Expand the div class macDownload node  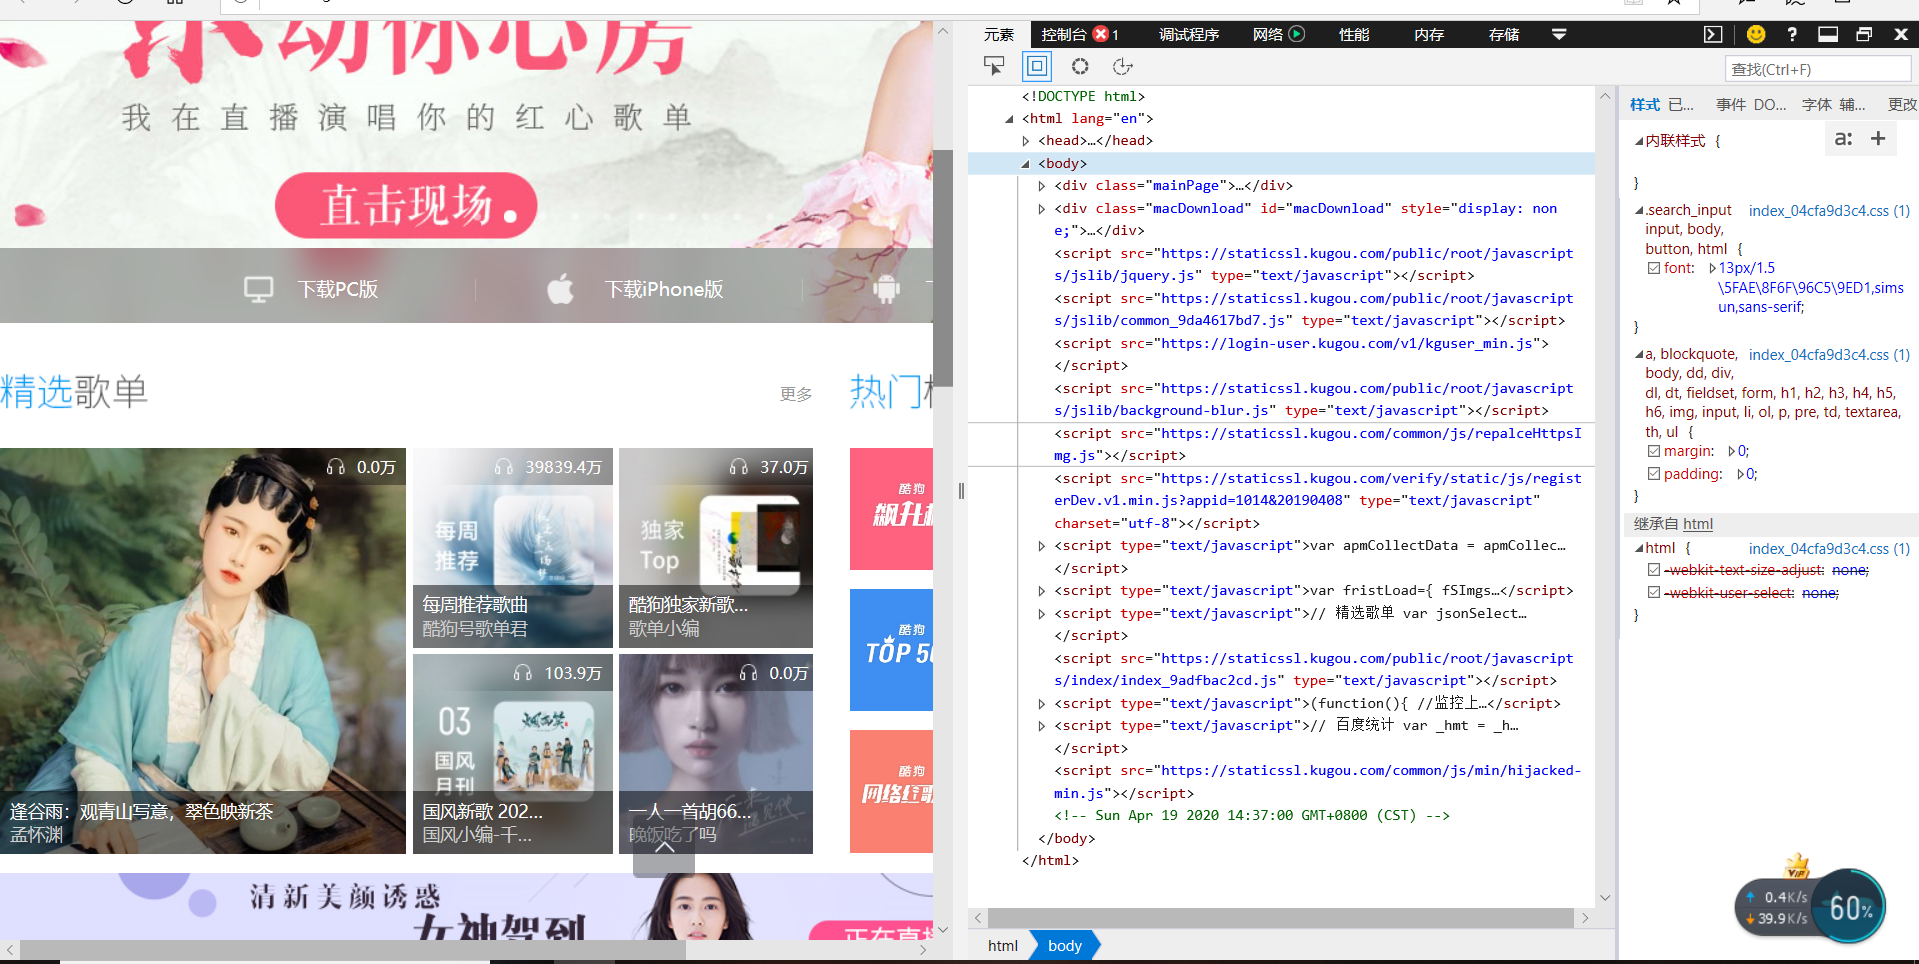1042,209
